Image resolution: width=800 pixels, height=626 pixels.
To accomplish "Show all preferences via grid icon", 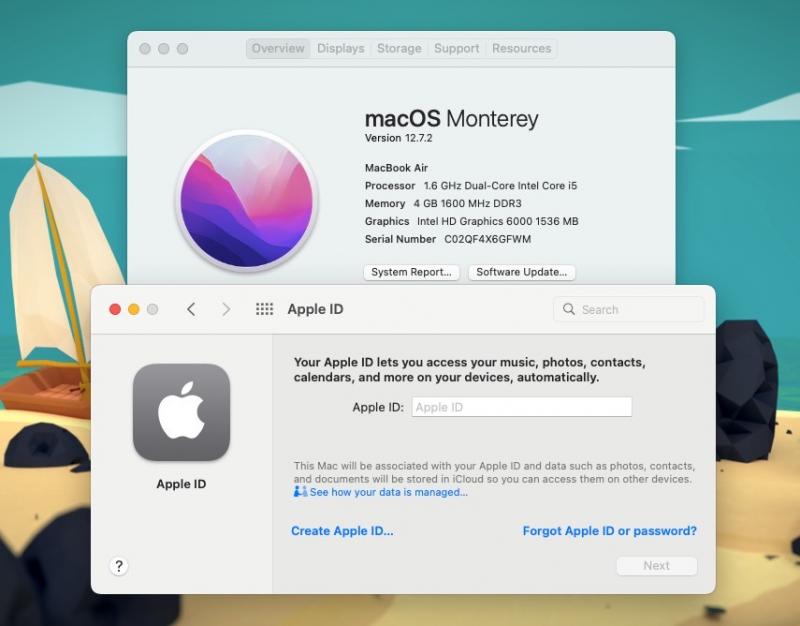I will pyautogui.click(x=264, y=309).
